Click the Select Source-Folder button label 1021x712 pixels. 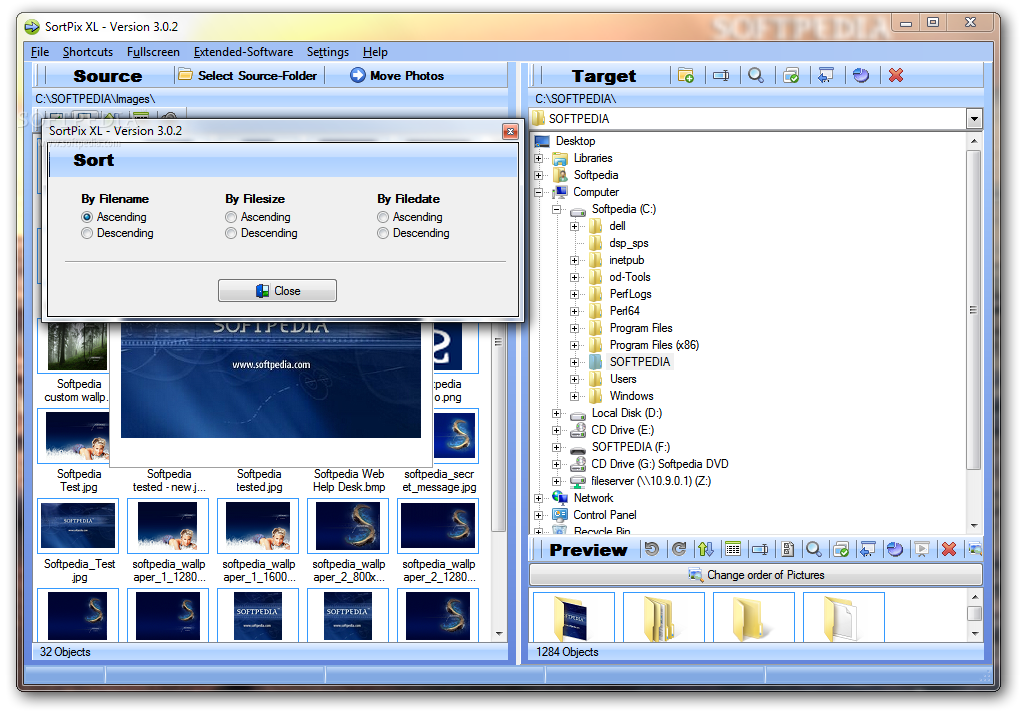pyautogui.click(x=257, y=76)
